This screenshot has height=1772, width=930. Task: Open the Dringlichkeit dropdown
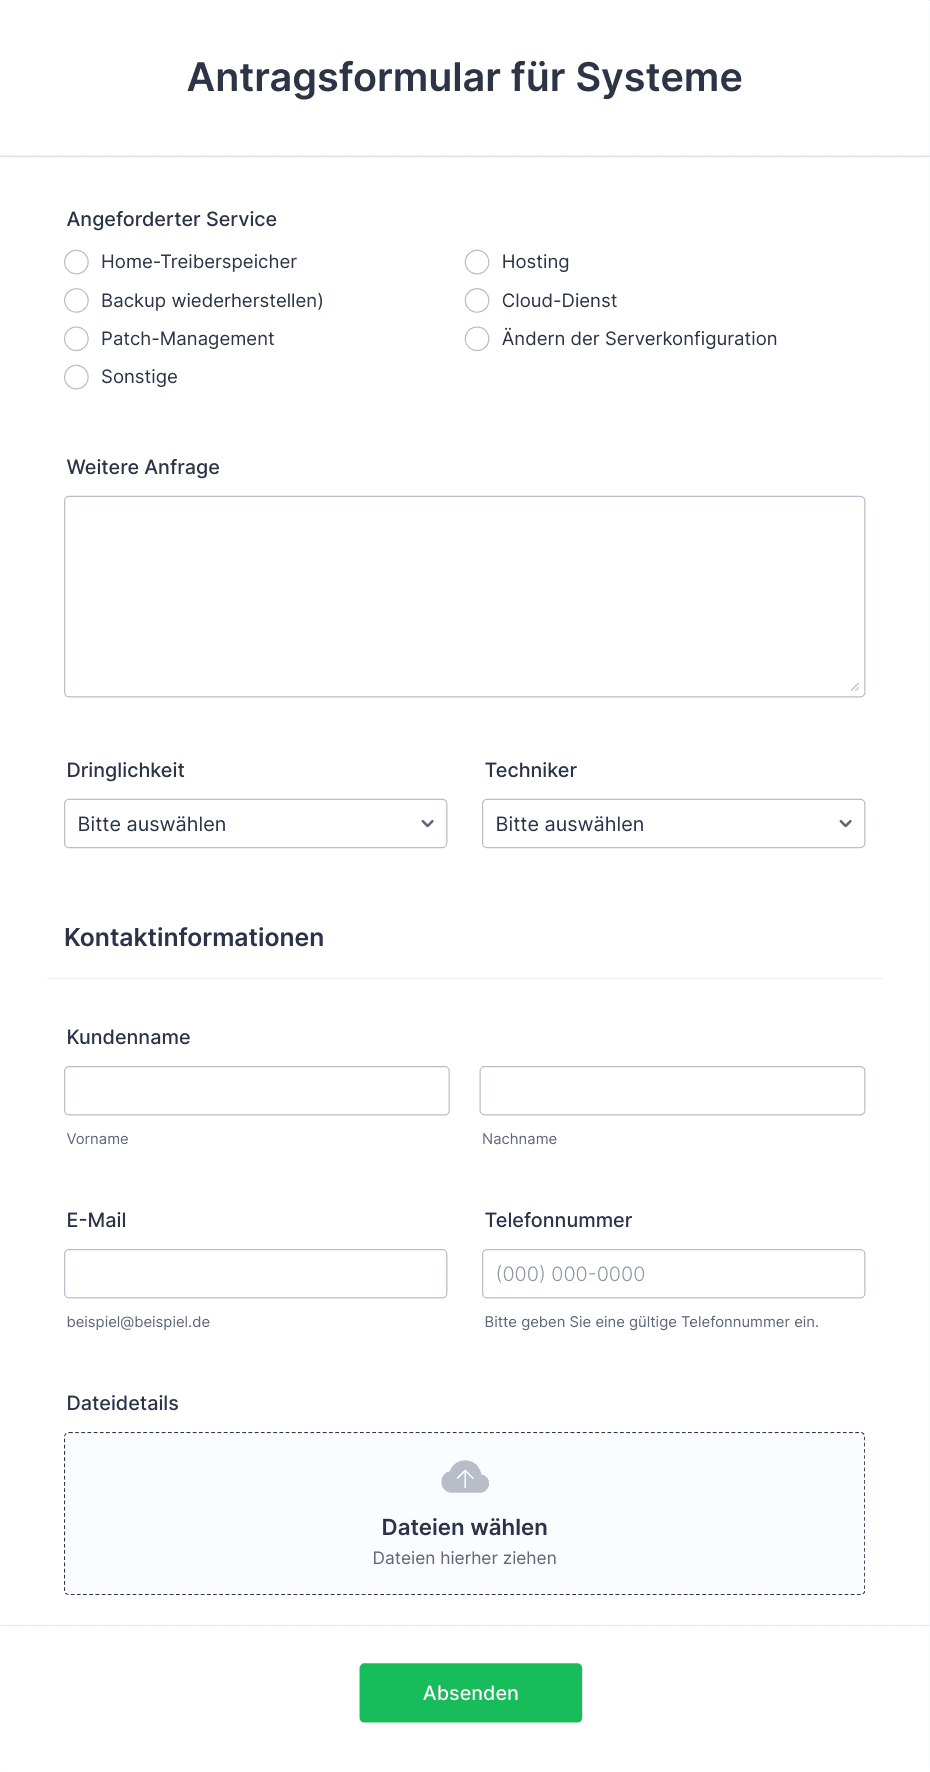pos(256,824)
